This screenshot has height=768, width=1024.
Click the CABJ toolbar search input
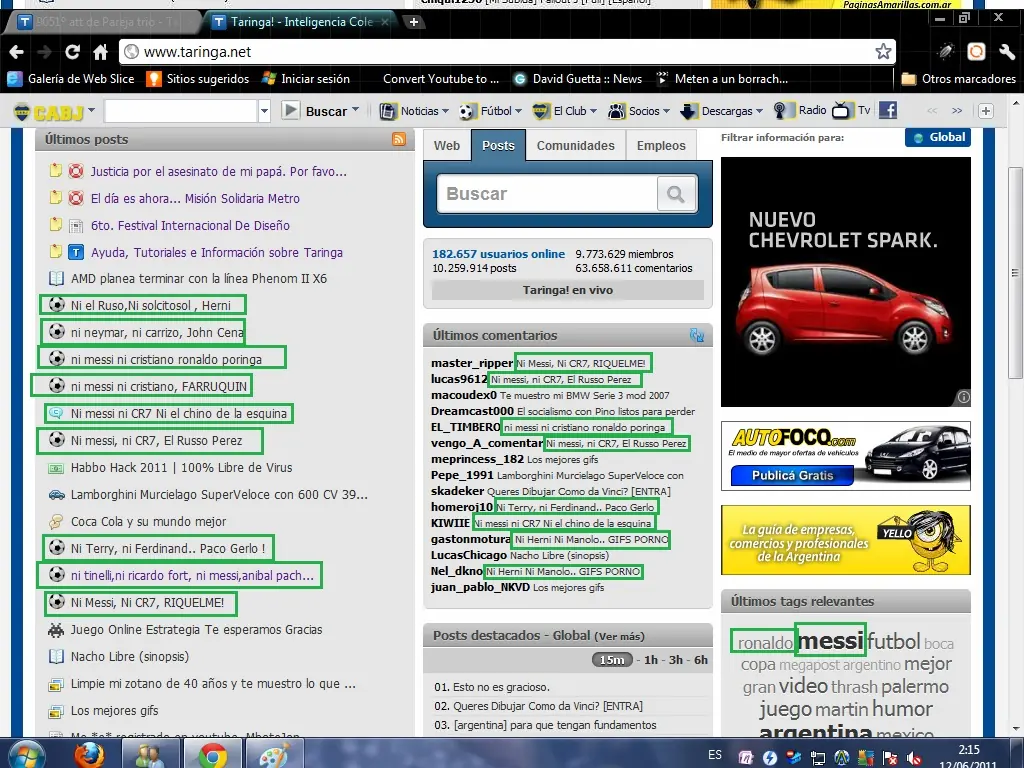click(x=181, y=111)
